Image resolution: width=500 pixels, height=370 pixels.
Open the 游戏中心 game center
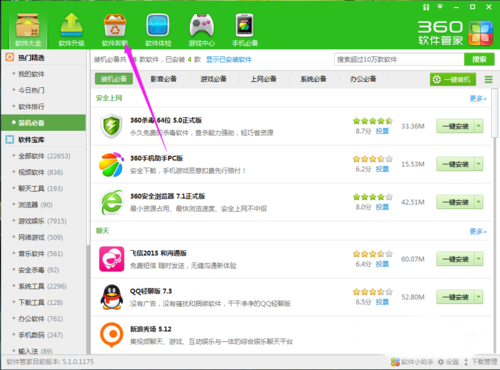(x=201, y=30)
